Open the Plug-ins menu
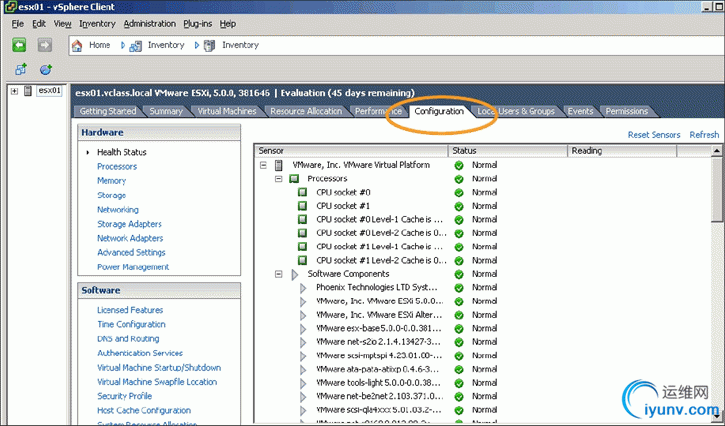 click(x=197, y=24)
